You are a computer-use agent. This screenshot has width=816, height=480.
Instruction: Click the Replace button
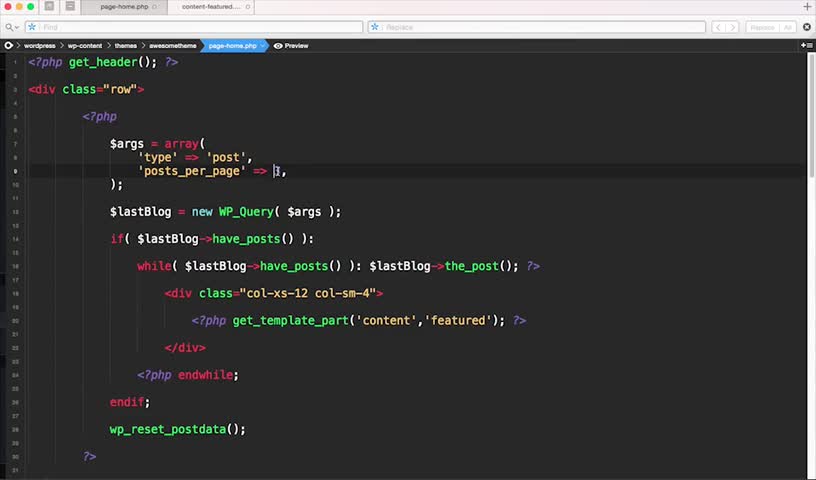point(762,27)
